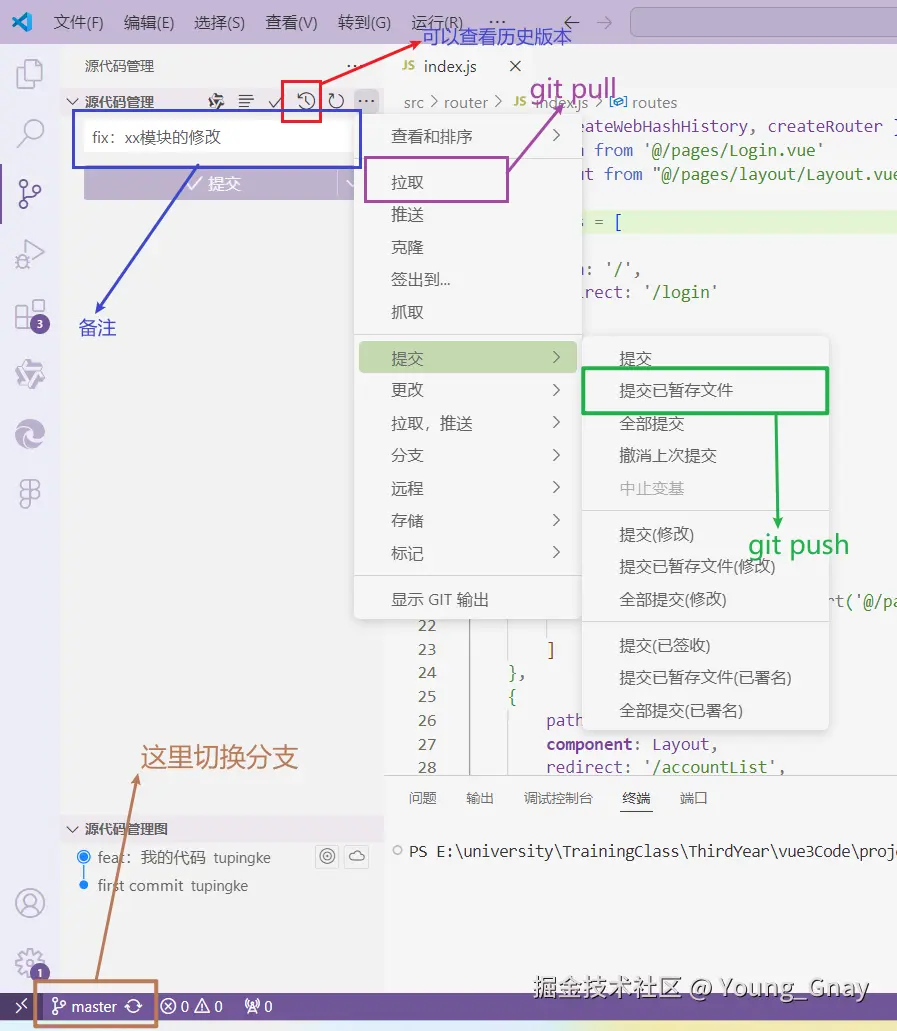Open Extensions view with badge 3
The height and width of the screenshot is (1031, 897).
point(31,316)
